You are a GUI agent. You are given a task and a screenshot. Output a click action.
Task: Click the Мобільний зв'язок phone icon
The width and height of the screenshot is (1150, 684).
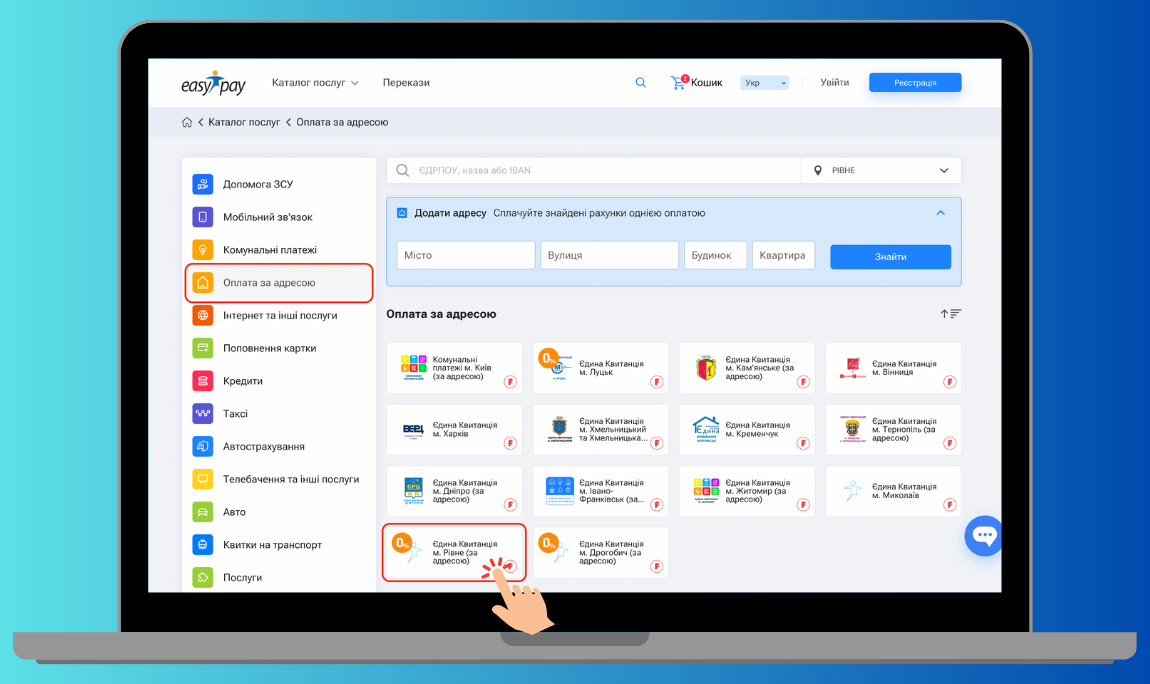(x=202, y=217)
